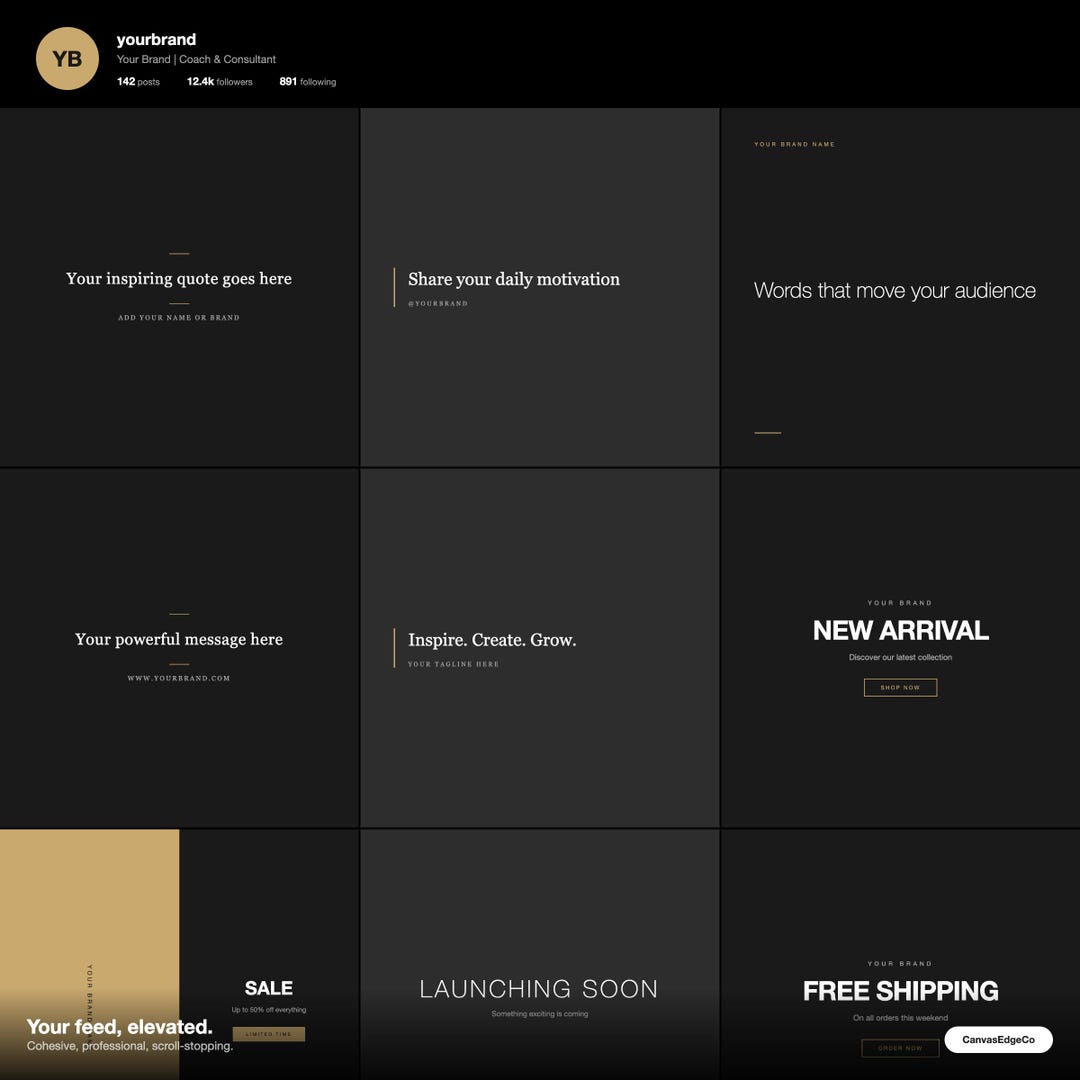Click the @YOURBRAND handle text
The height and width of the screenshot is (1080, 1080).
[438, 303]
